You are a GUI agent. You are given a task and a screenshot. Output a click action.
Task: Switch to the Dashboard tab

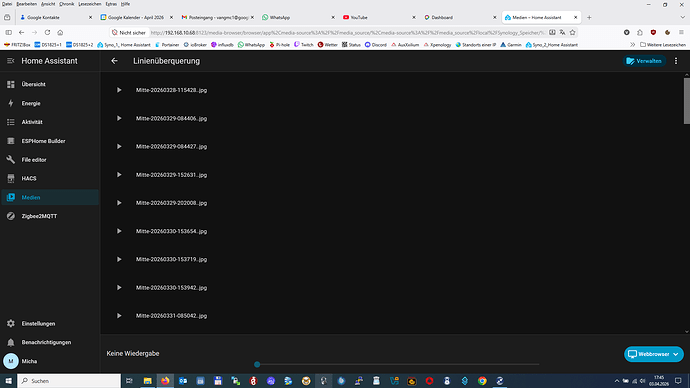[x=460, y=18]
